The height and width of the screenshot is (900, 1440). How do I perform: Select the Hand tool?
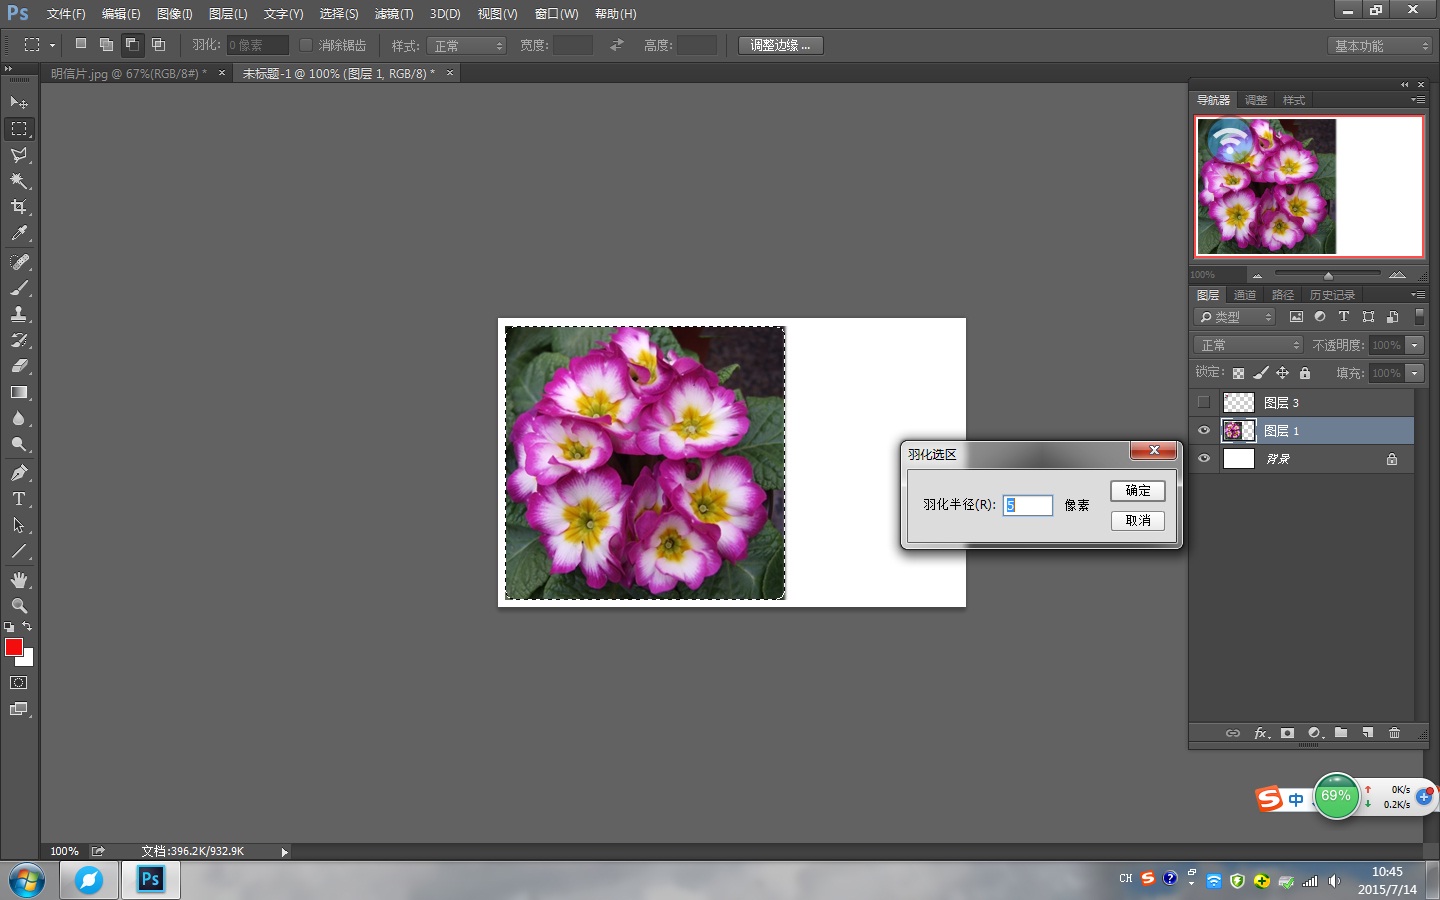18,580
